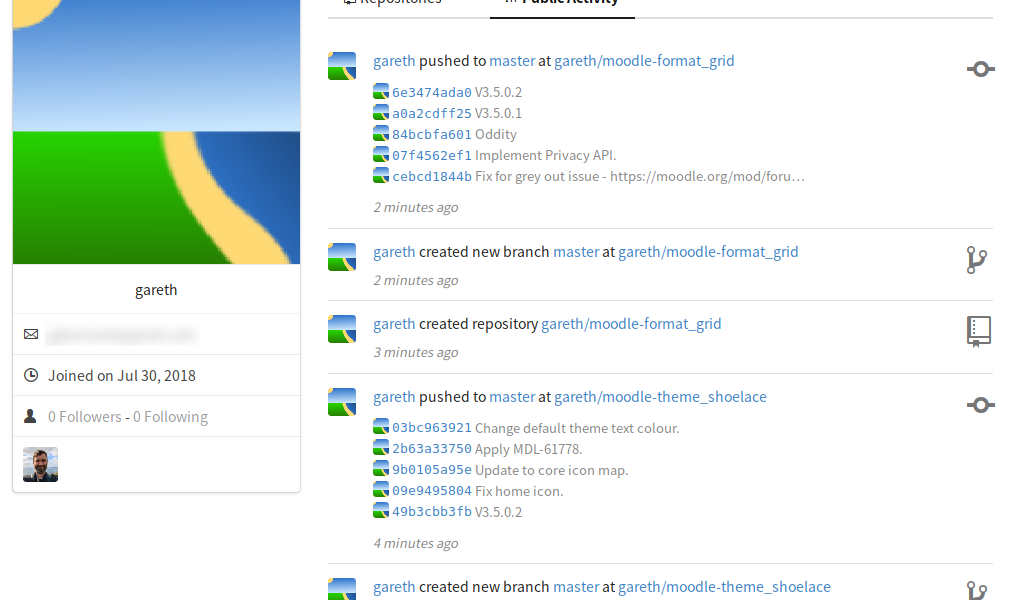
Task: Open gareth/moodle-format_grid in created repository entry
Action: [x=631, y=324]
